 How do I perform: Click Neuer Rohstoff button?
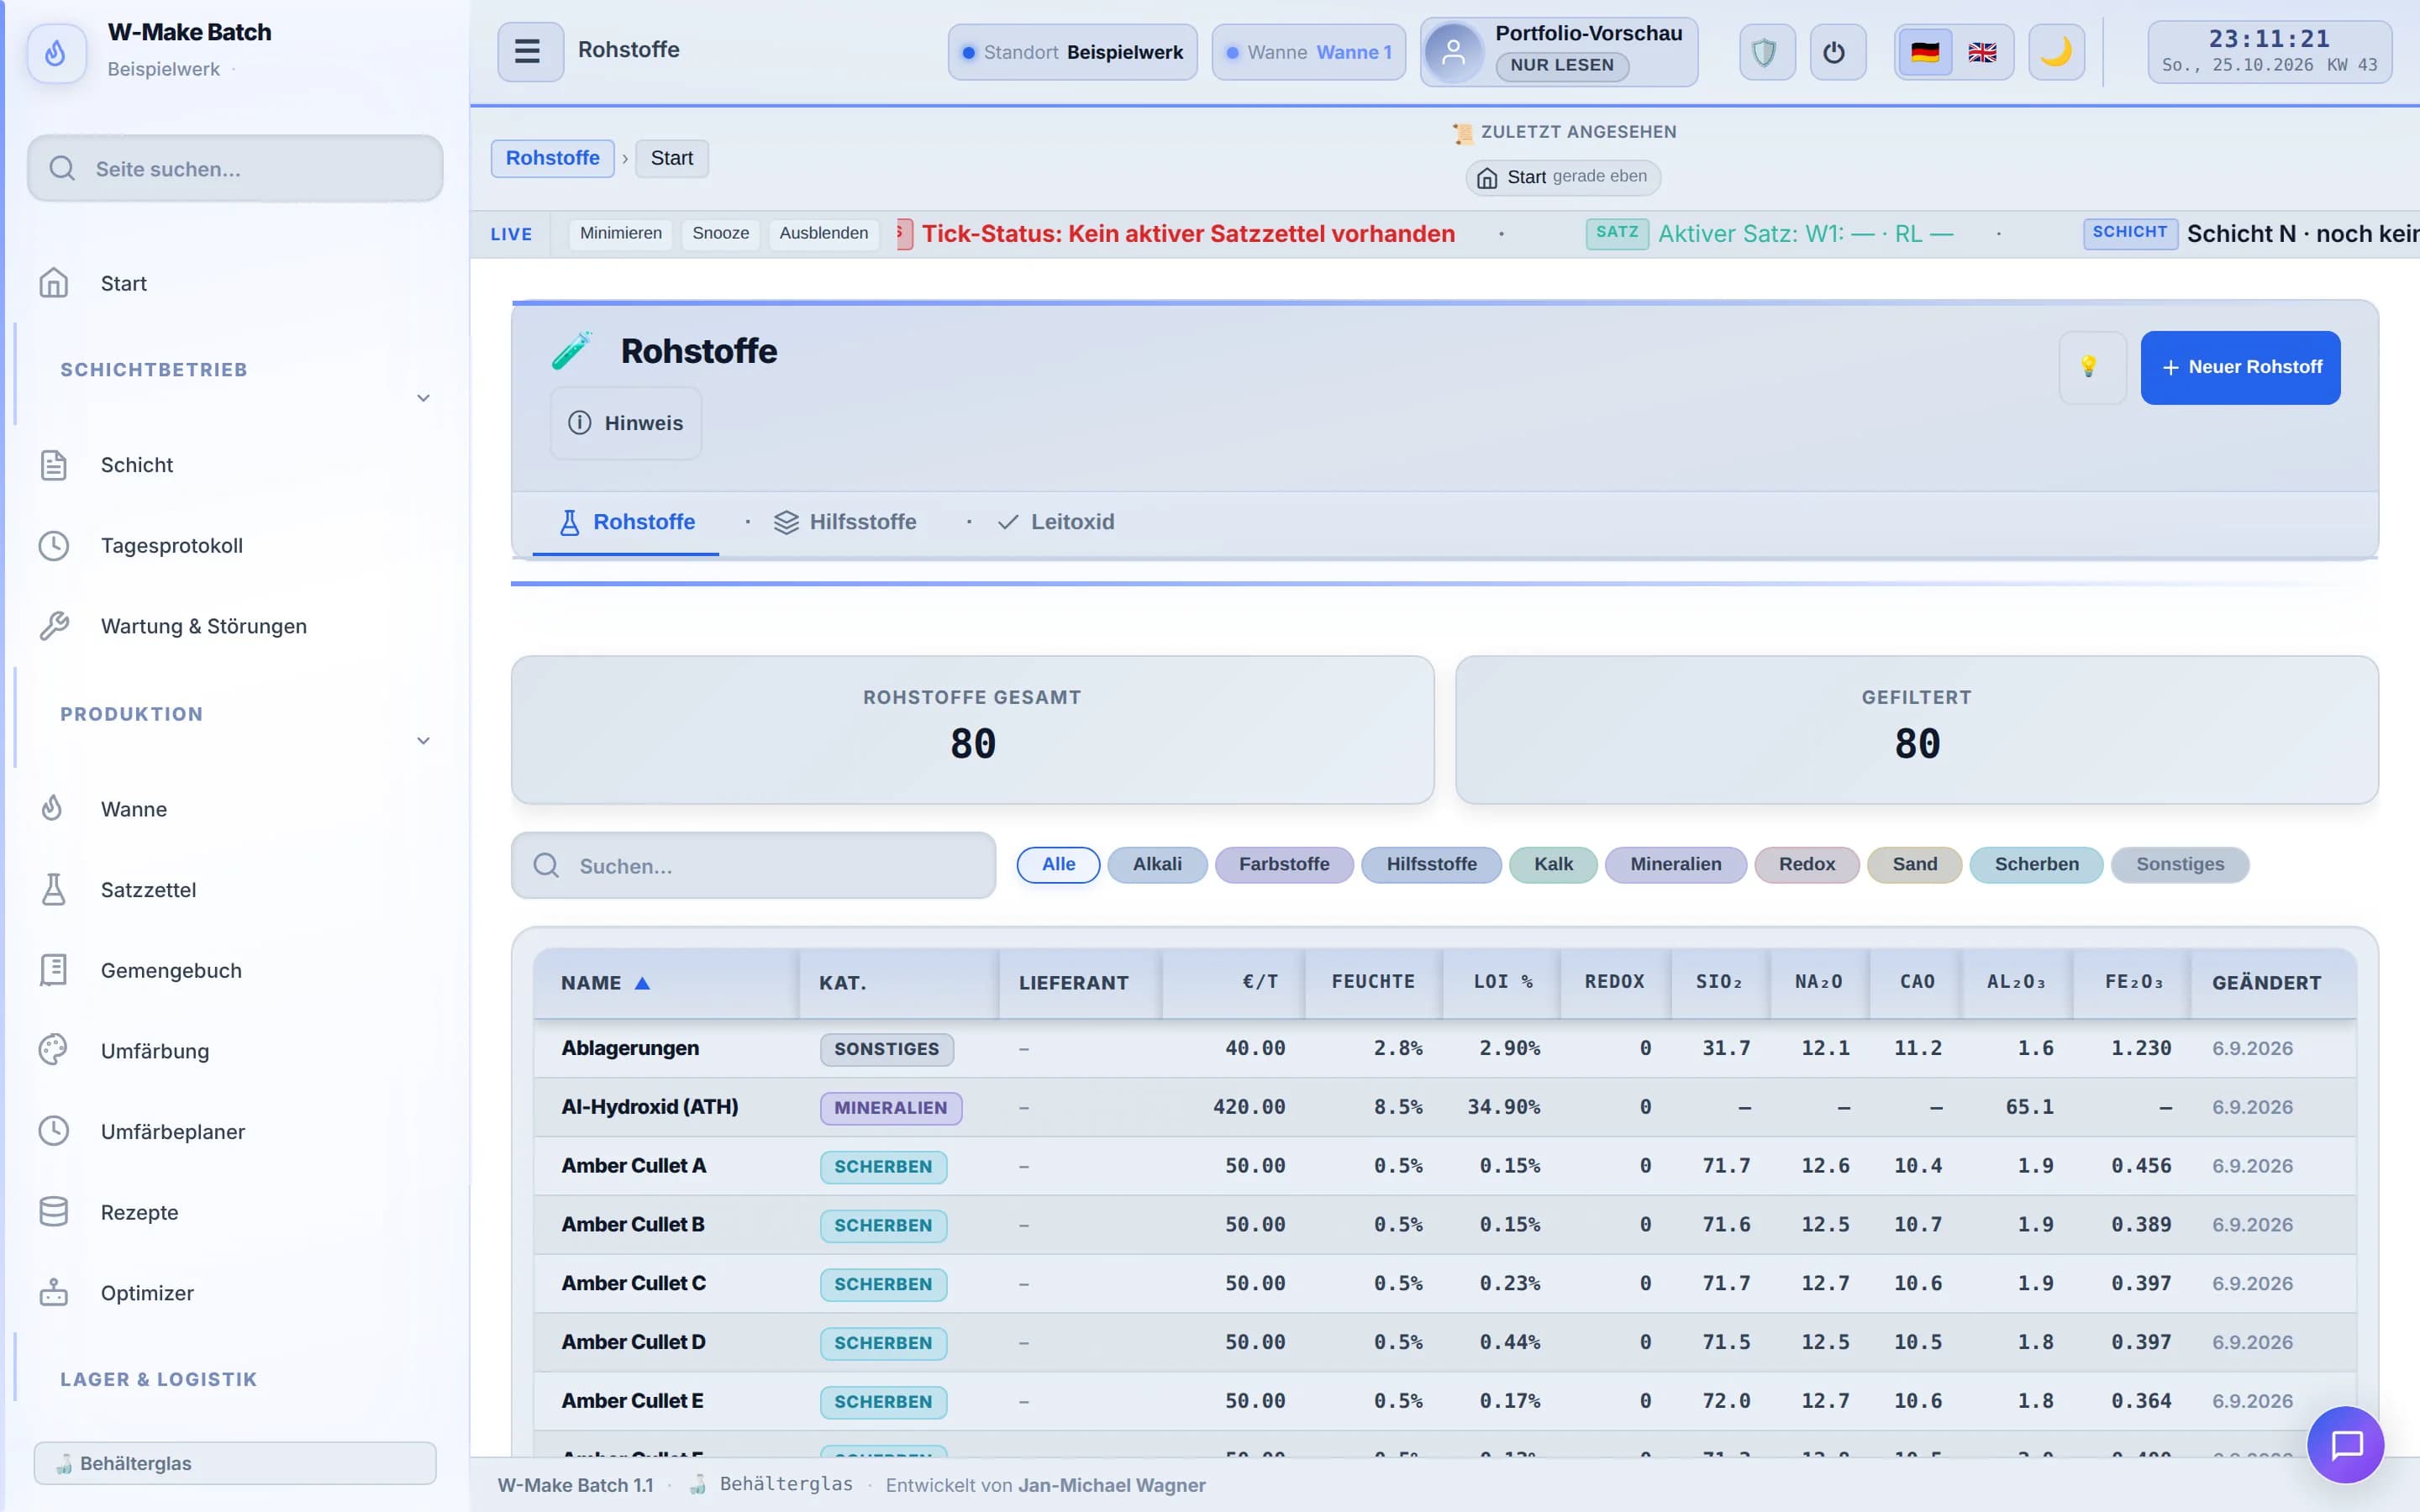point(2240,367)
